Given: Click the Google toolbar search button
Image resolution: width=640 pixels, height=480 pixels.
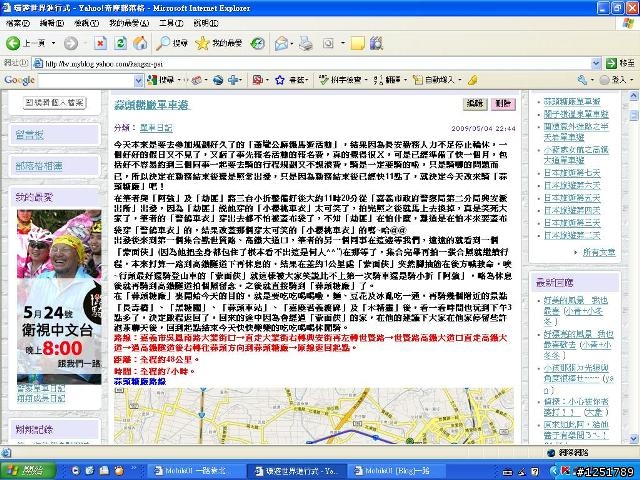Looking at the screenshot, I should [161, 80].
